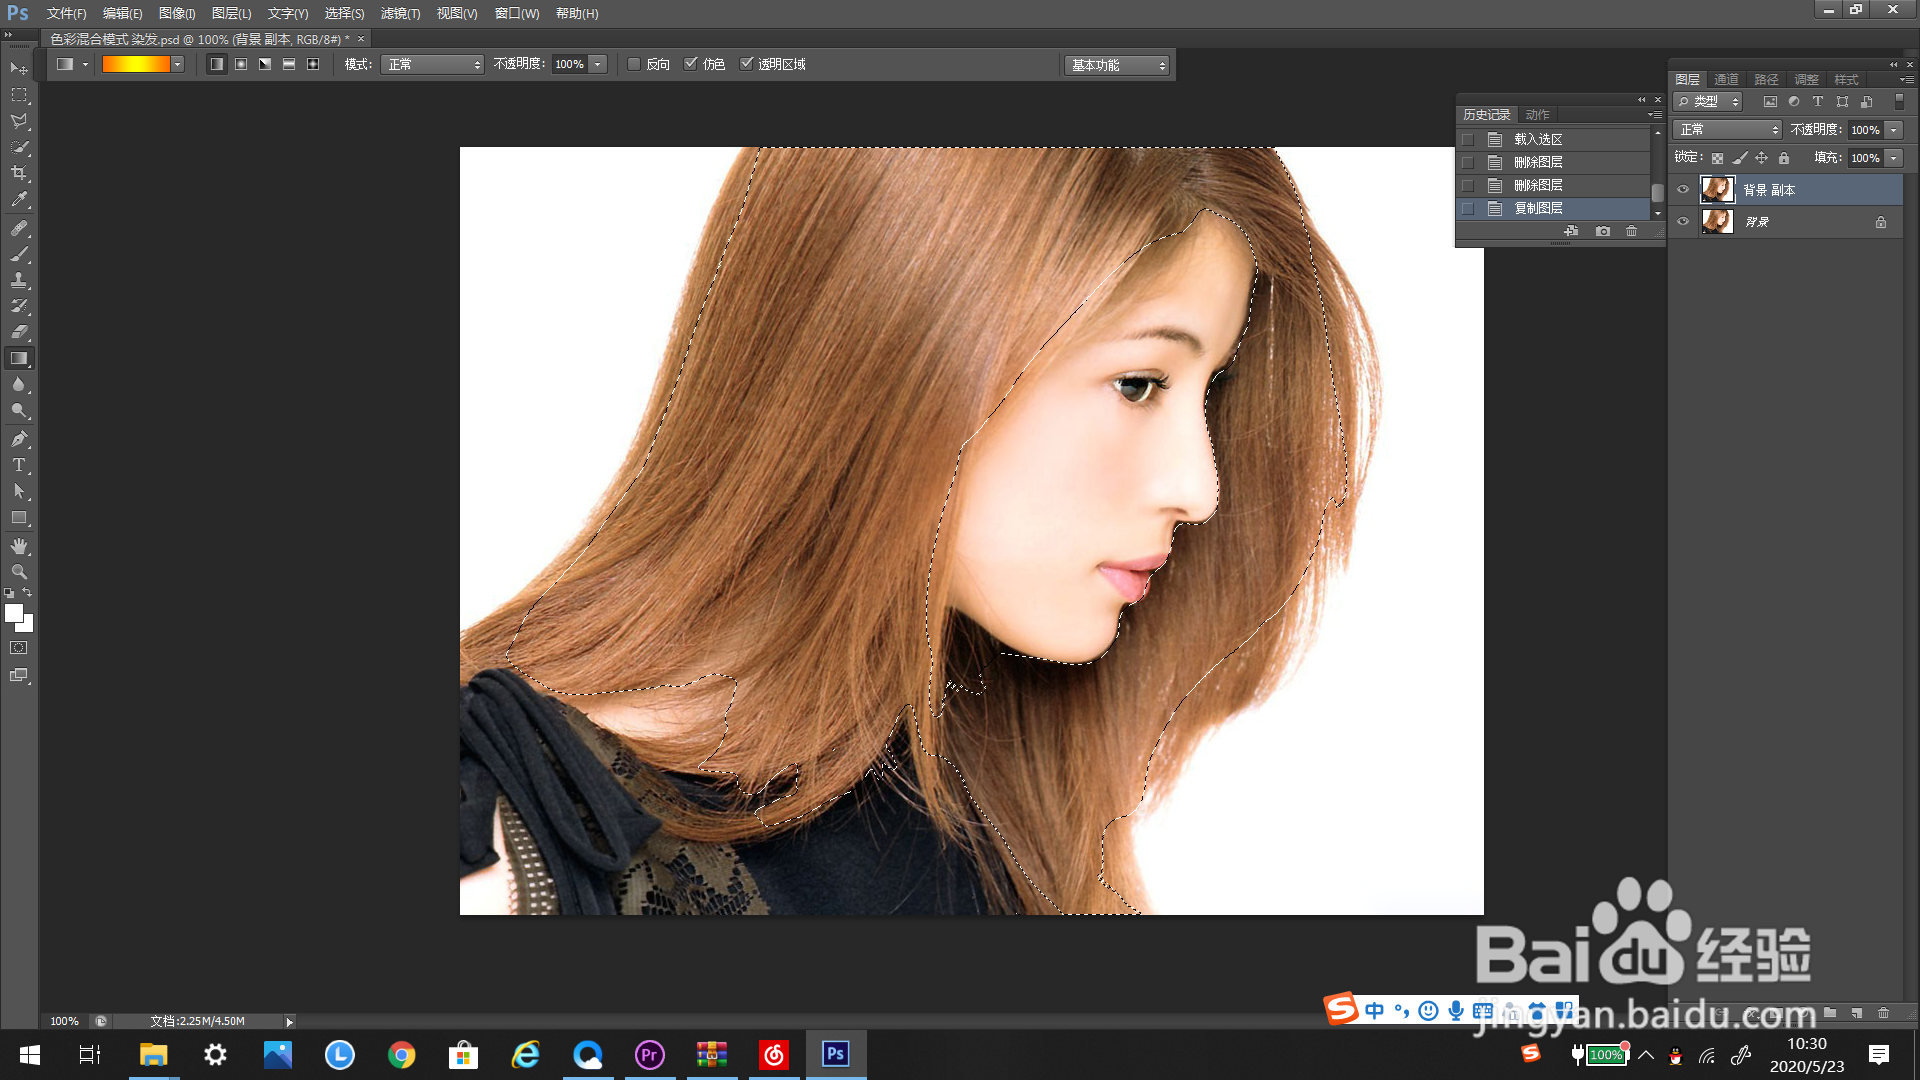Hide the 背景 副本 layer

[x=1683, y=189]
